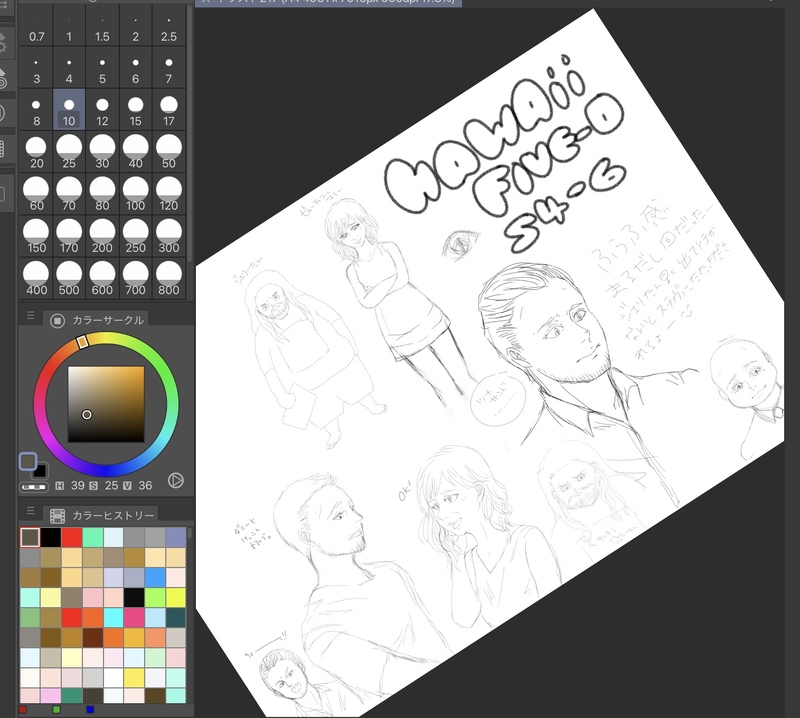Image resolution: width=800 pixels, height=718 pixels.
Task: Open the カラーサークル tab
Action: 97,320
